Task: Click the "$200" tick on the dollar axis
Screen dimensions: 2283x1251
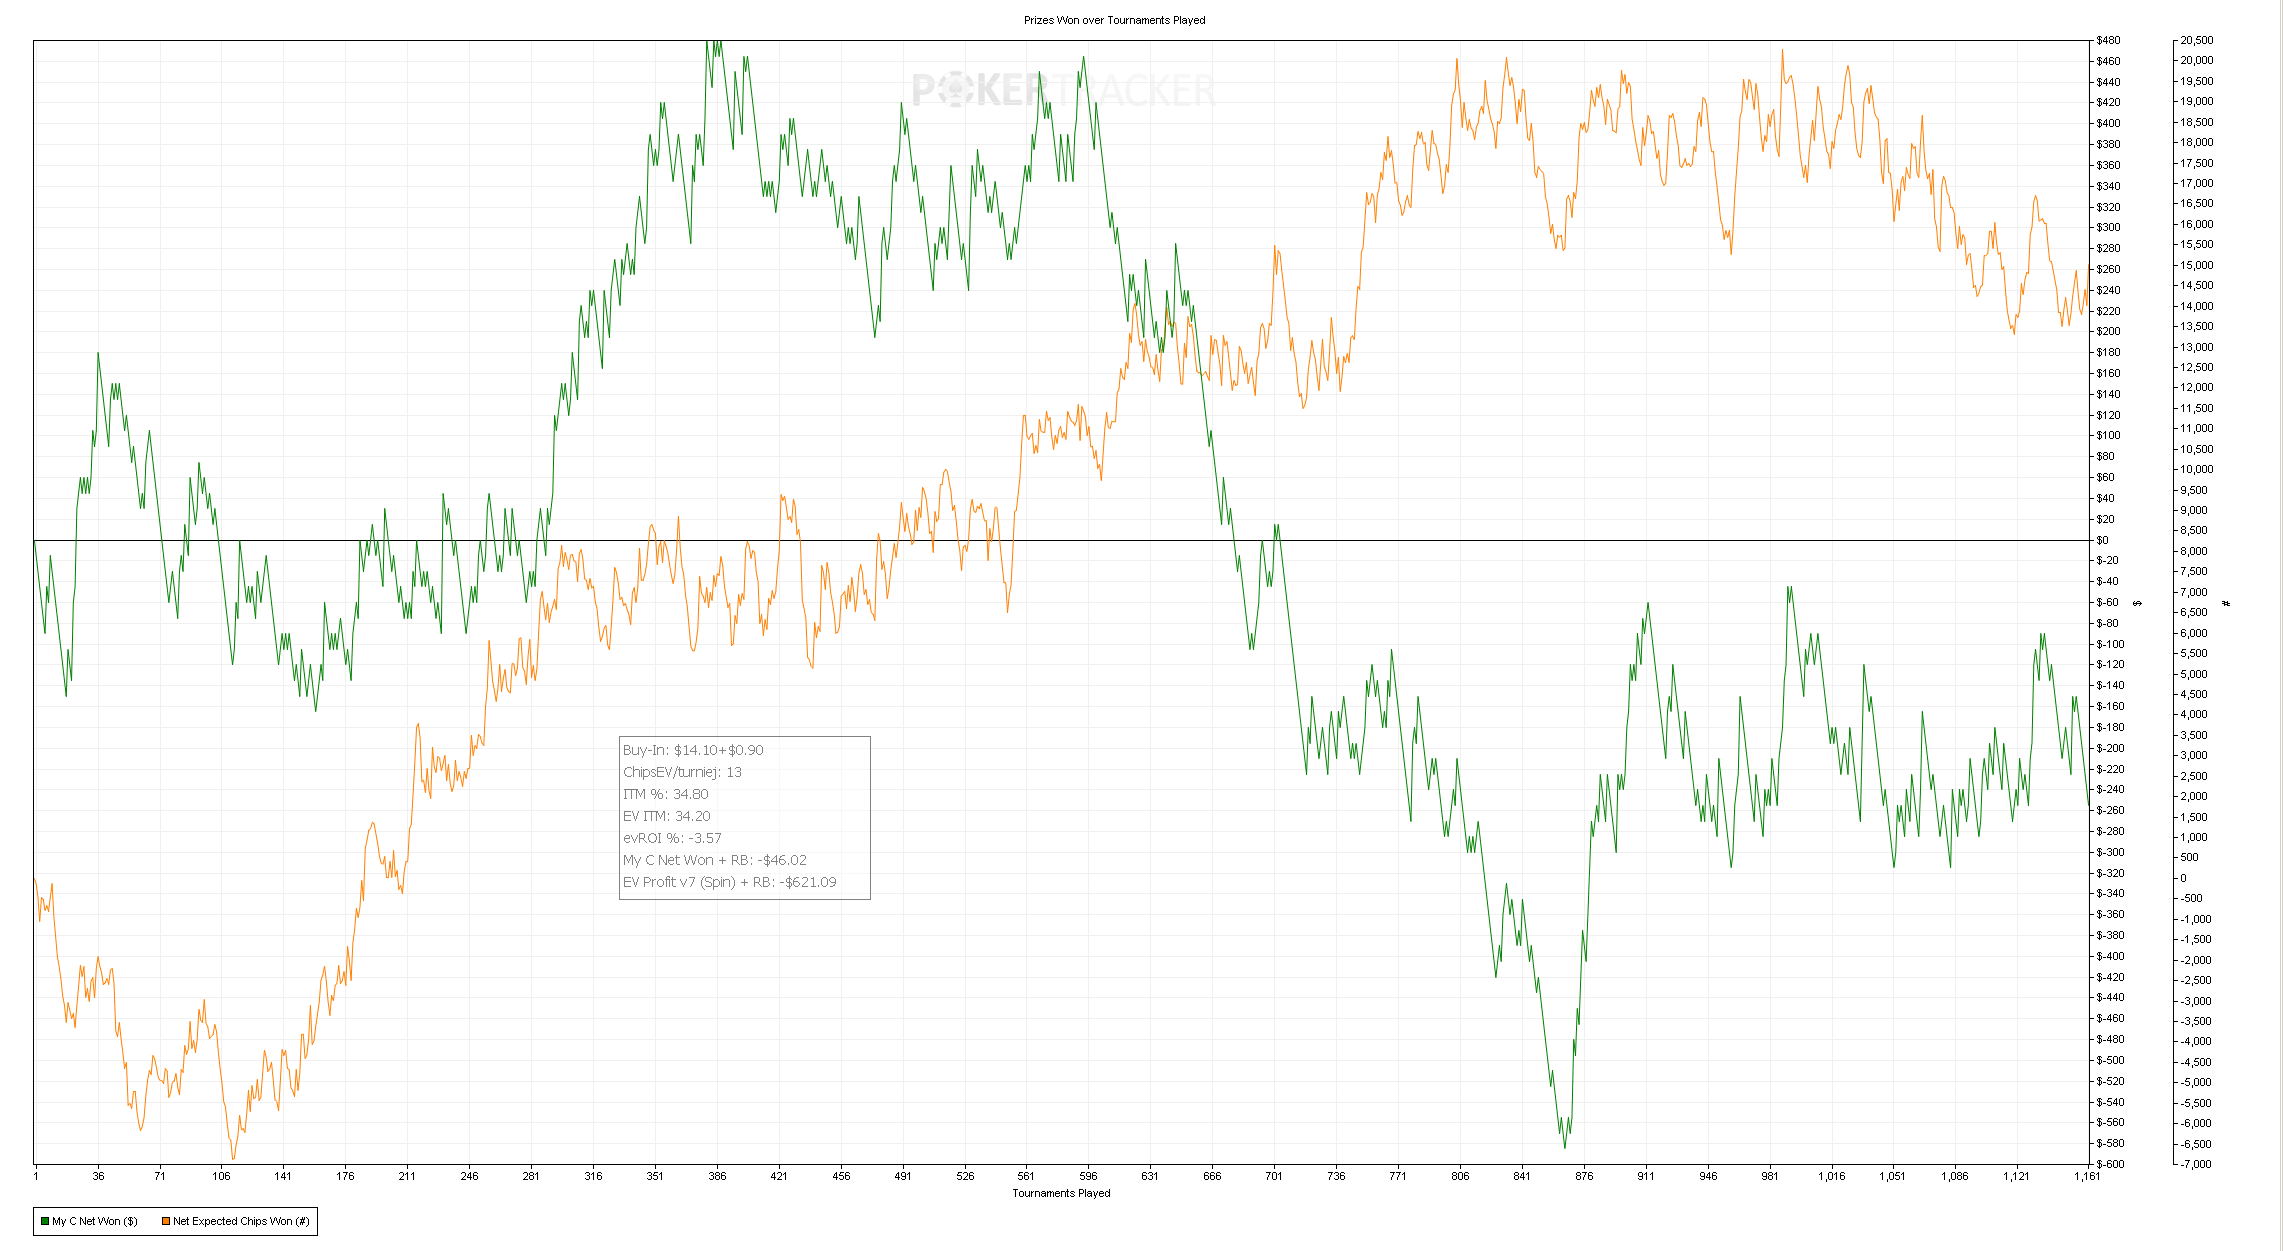Action: tap(2108, 331)
